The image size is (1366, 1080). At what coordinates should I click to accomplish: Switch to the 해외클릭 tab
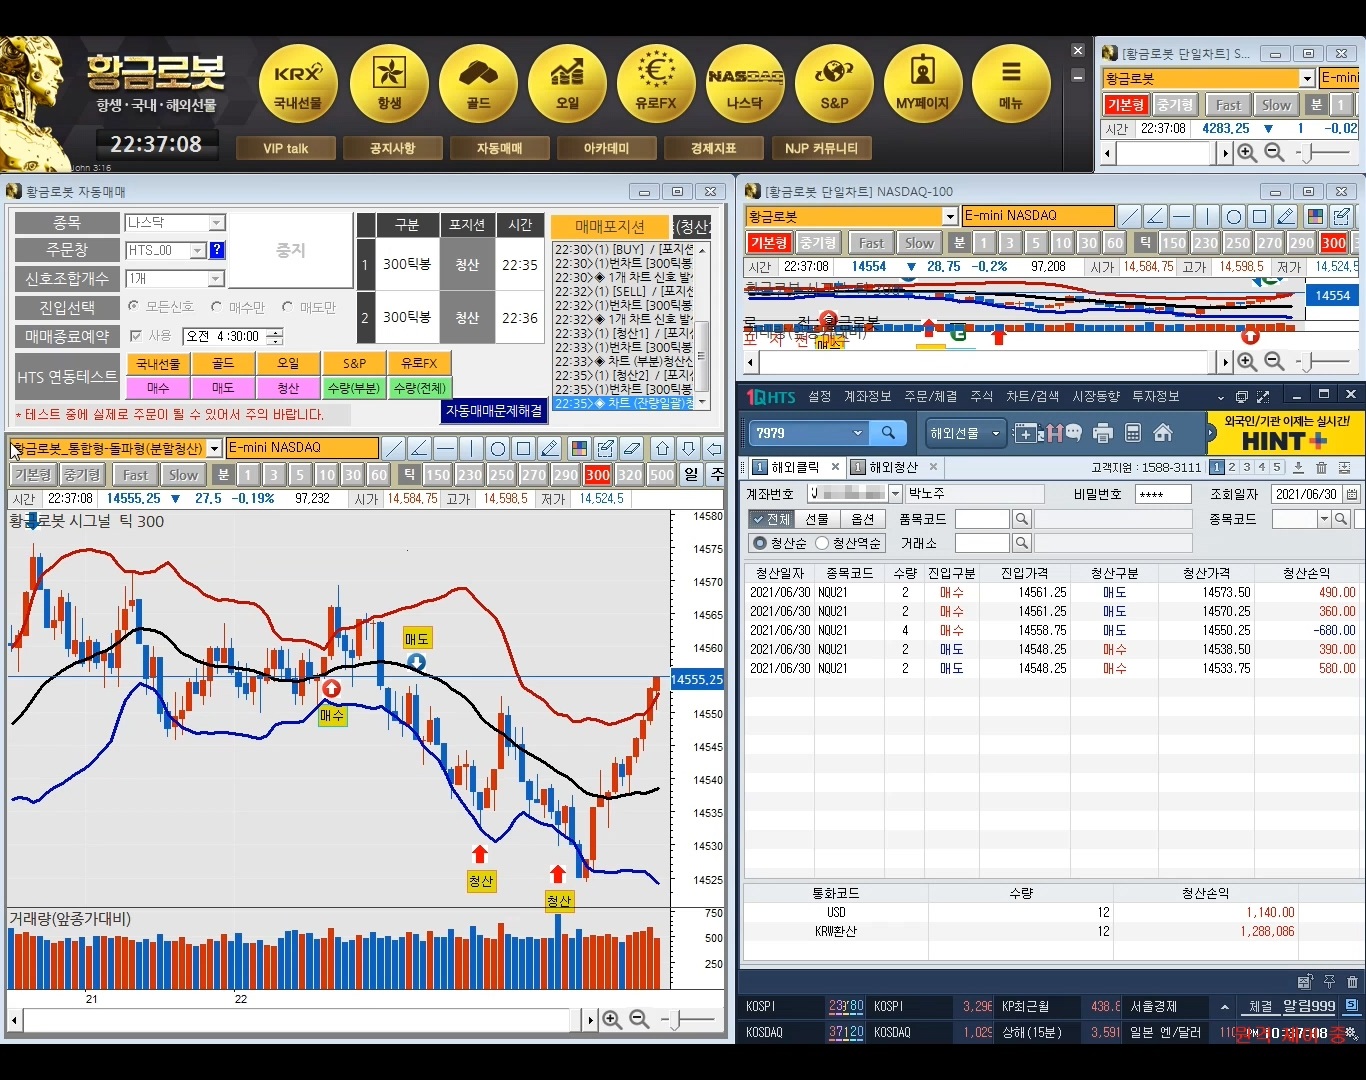796,467
